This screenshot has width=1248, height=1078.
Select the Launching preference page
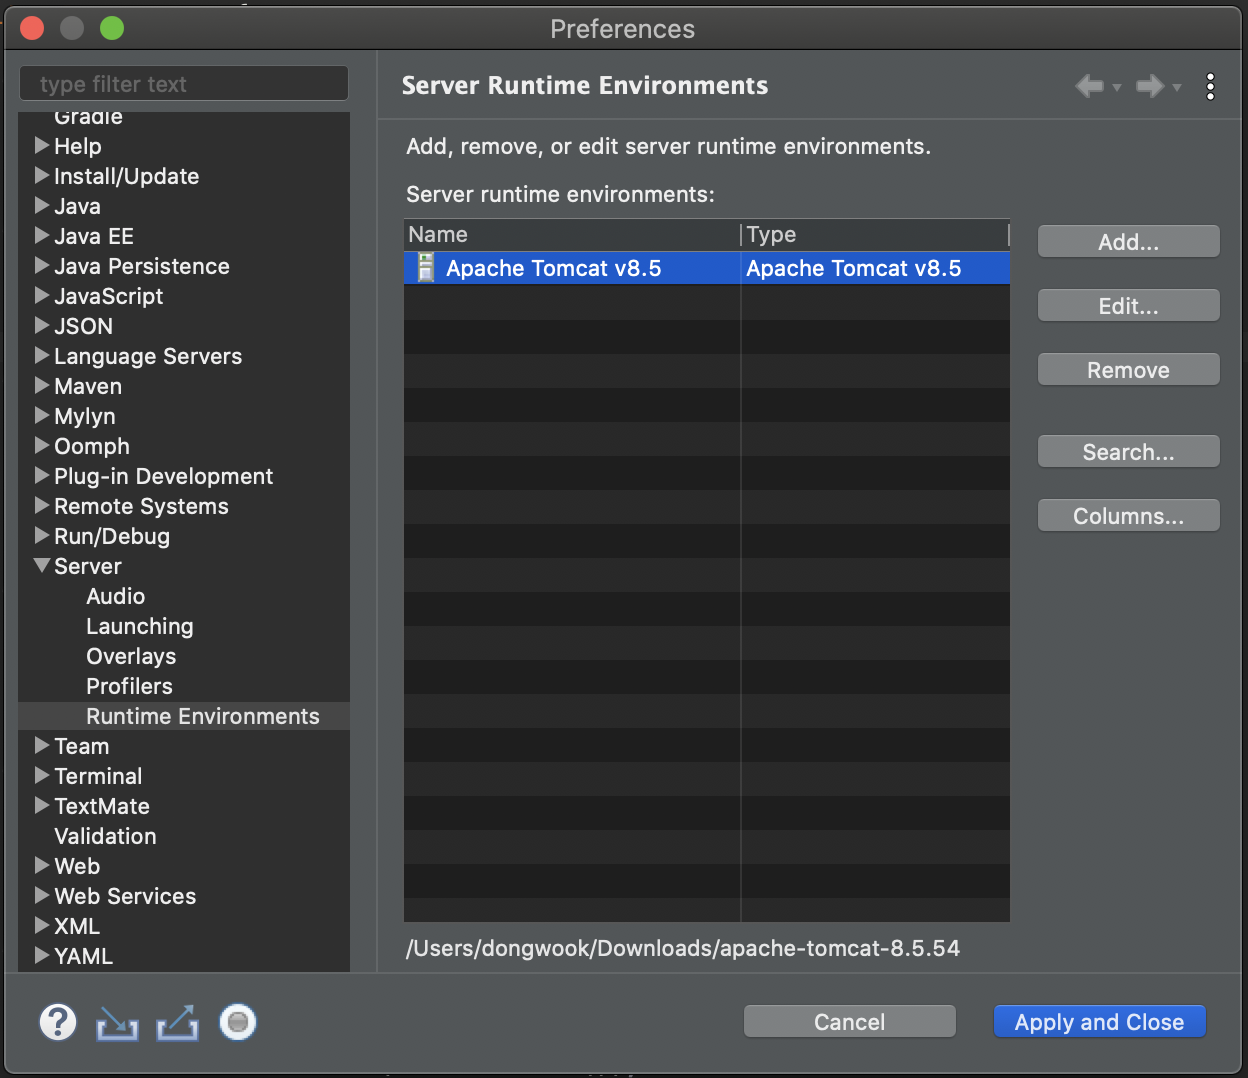pos(140,626)
